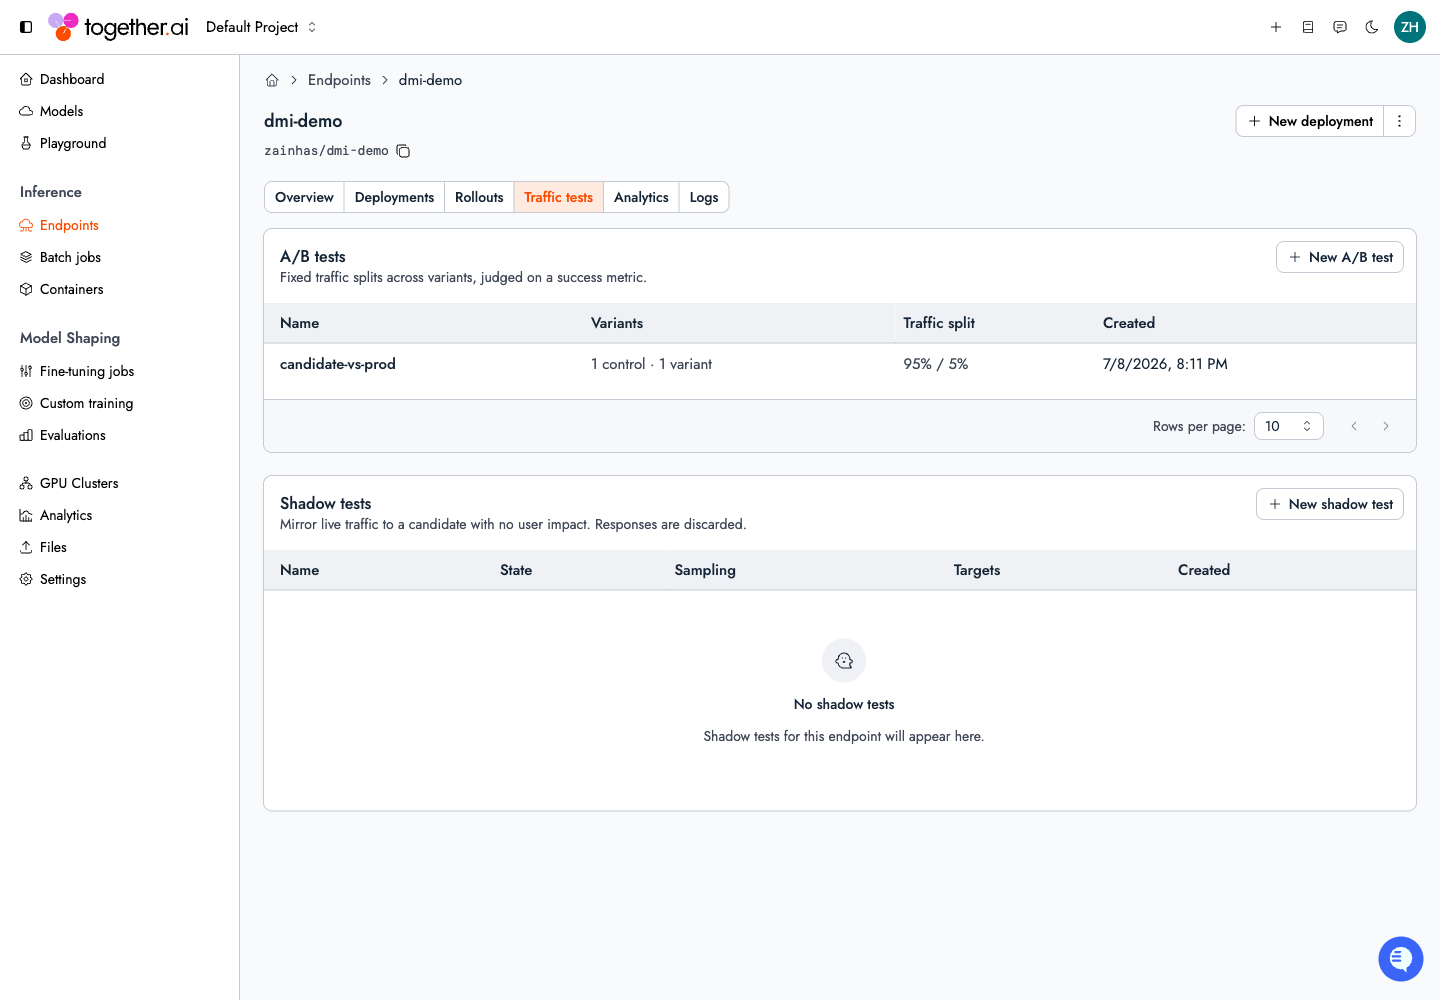Click the No shadow tests ghost icon
This screenshot has height=1000, width=1440.
[844, 661]
